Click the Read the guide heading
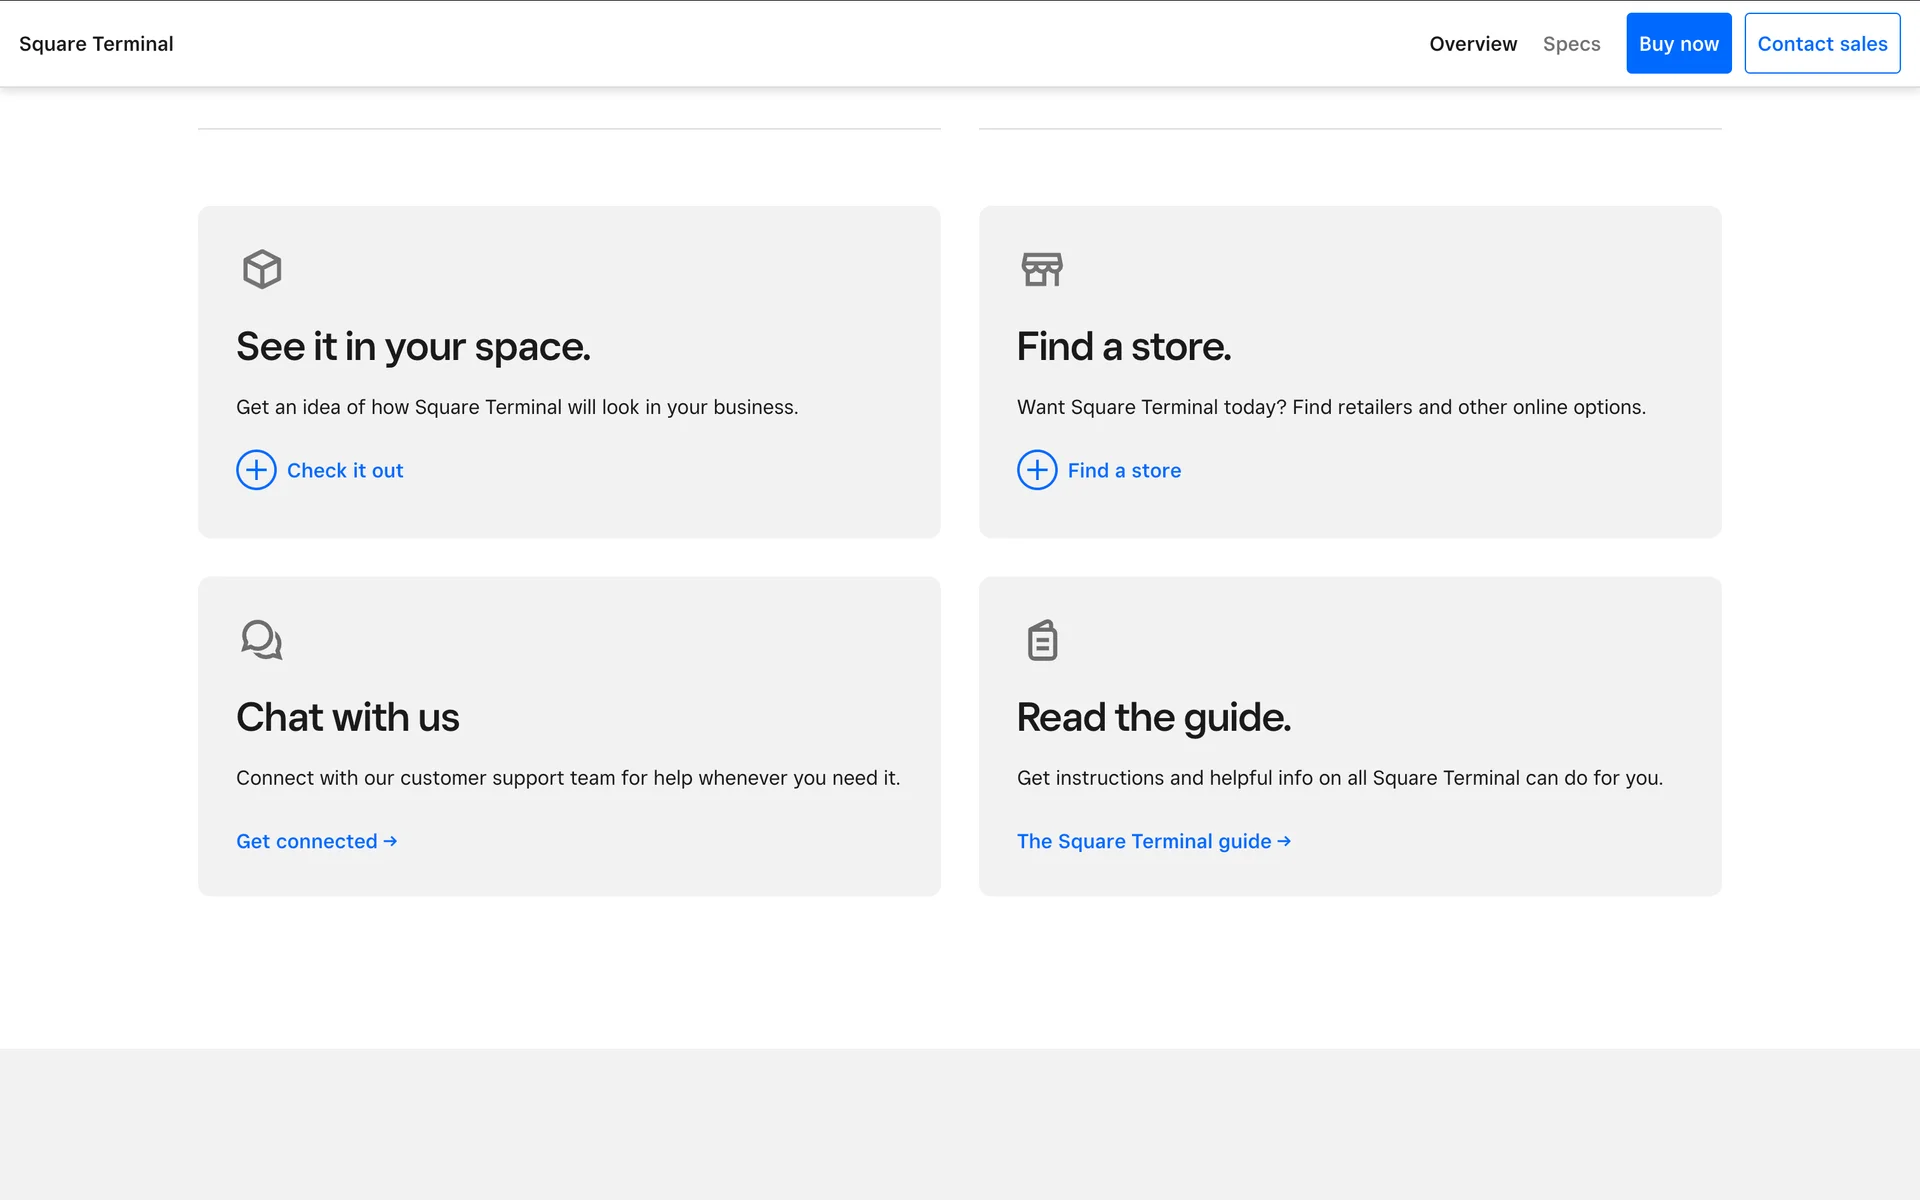Image resolution: width=1920 pixels, height=1200 pixels. [x=1153, y=718]
